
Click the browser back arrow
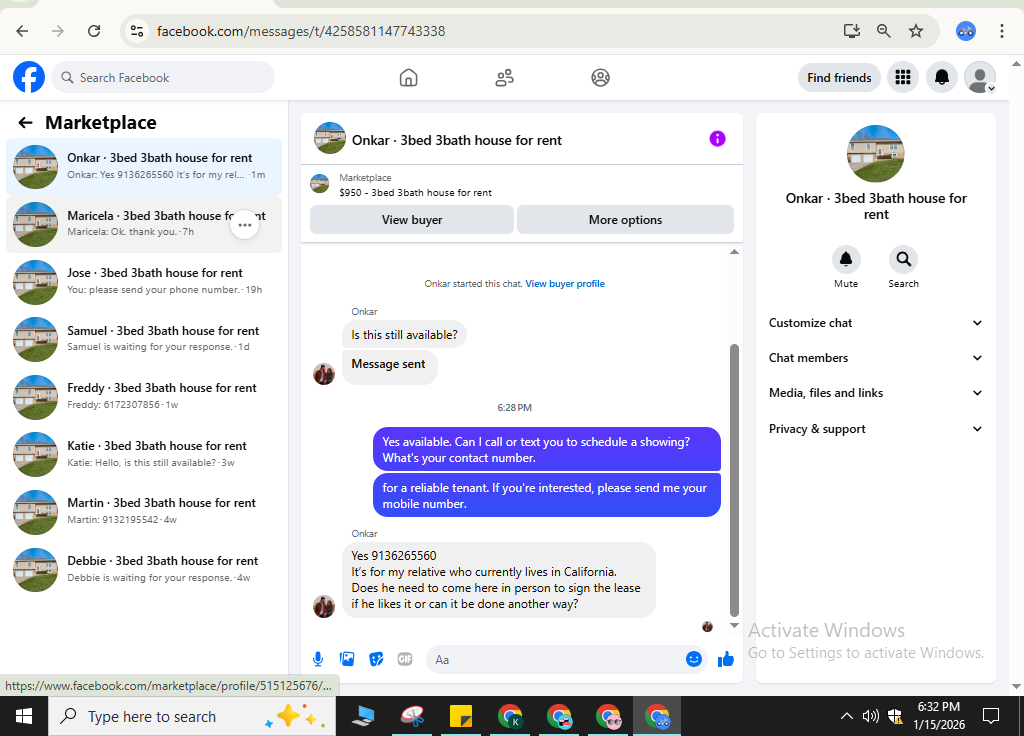pyautogui.click(x=22, y=31)
